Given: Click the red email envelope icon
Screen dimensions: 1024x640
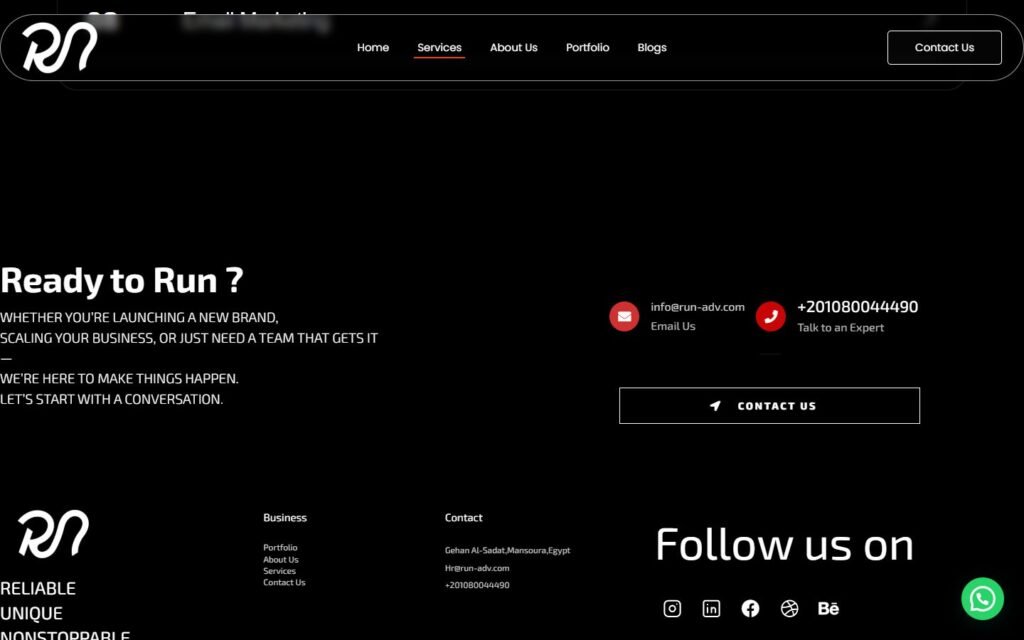Looking at the screenshot, I should 624,316.
